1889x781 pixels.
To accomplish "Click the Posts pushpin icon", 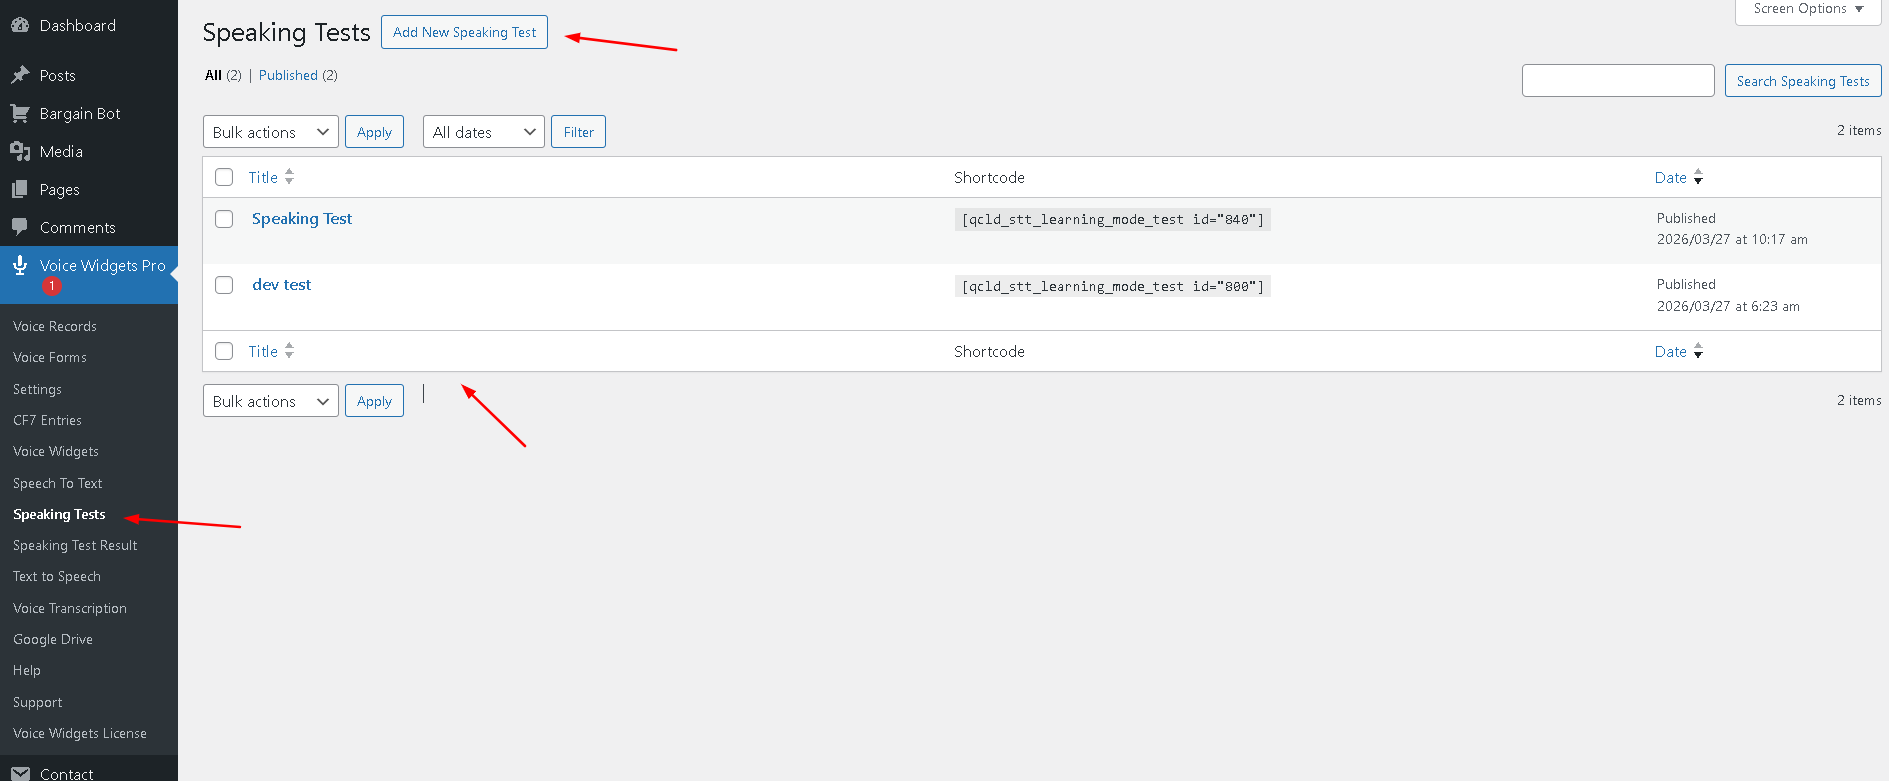I will 20,75.
